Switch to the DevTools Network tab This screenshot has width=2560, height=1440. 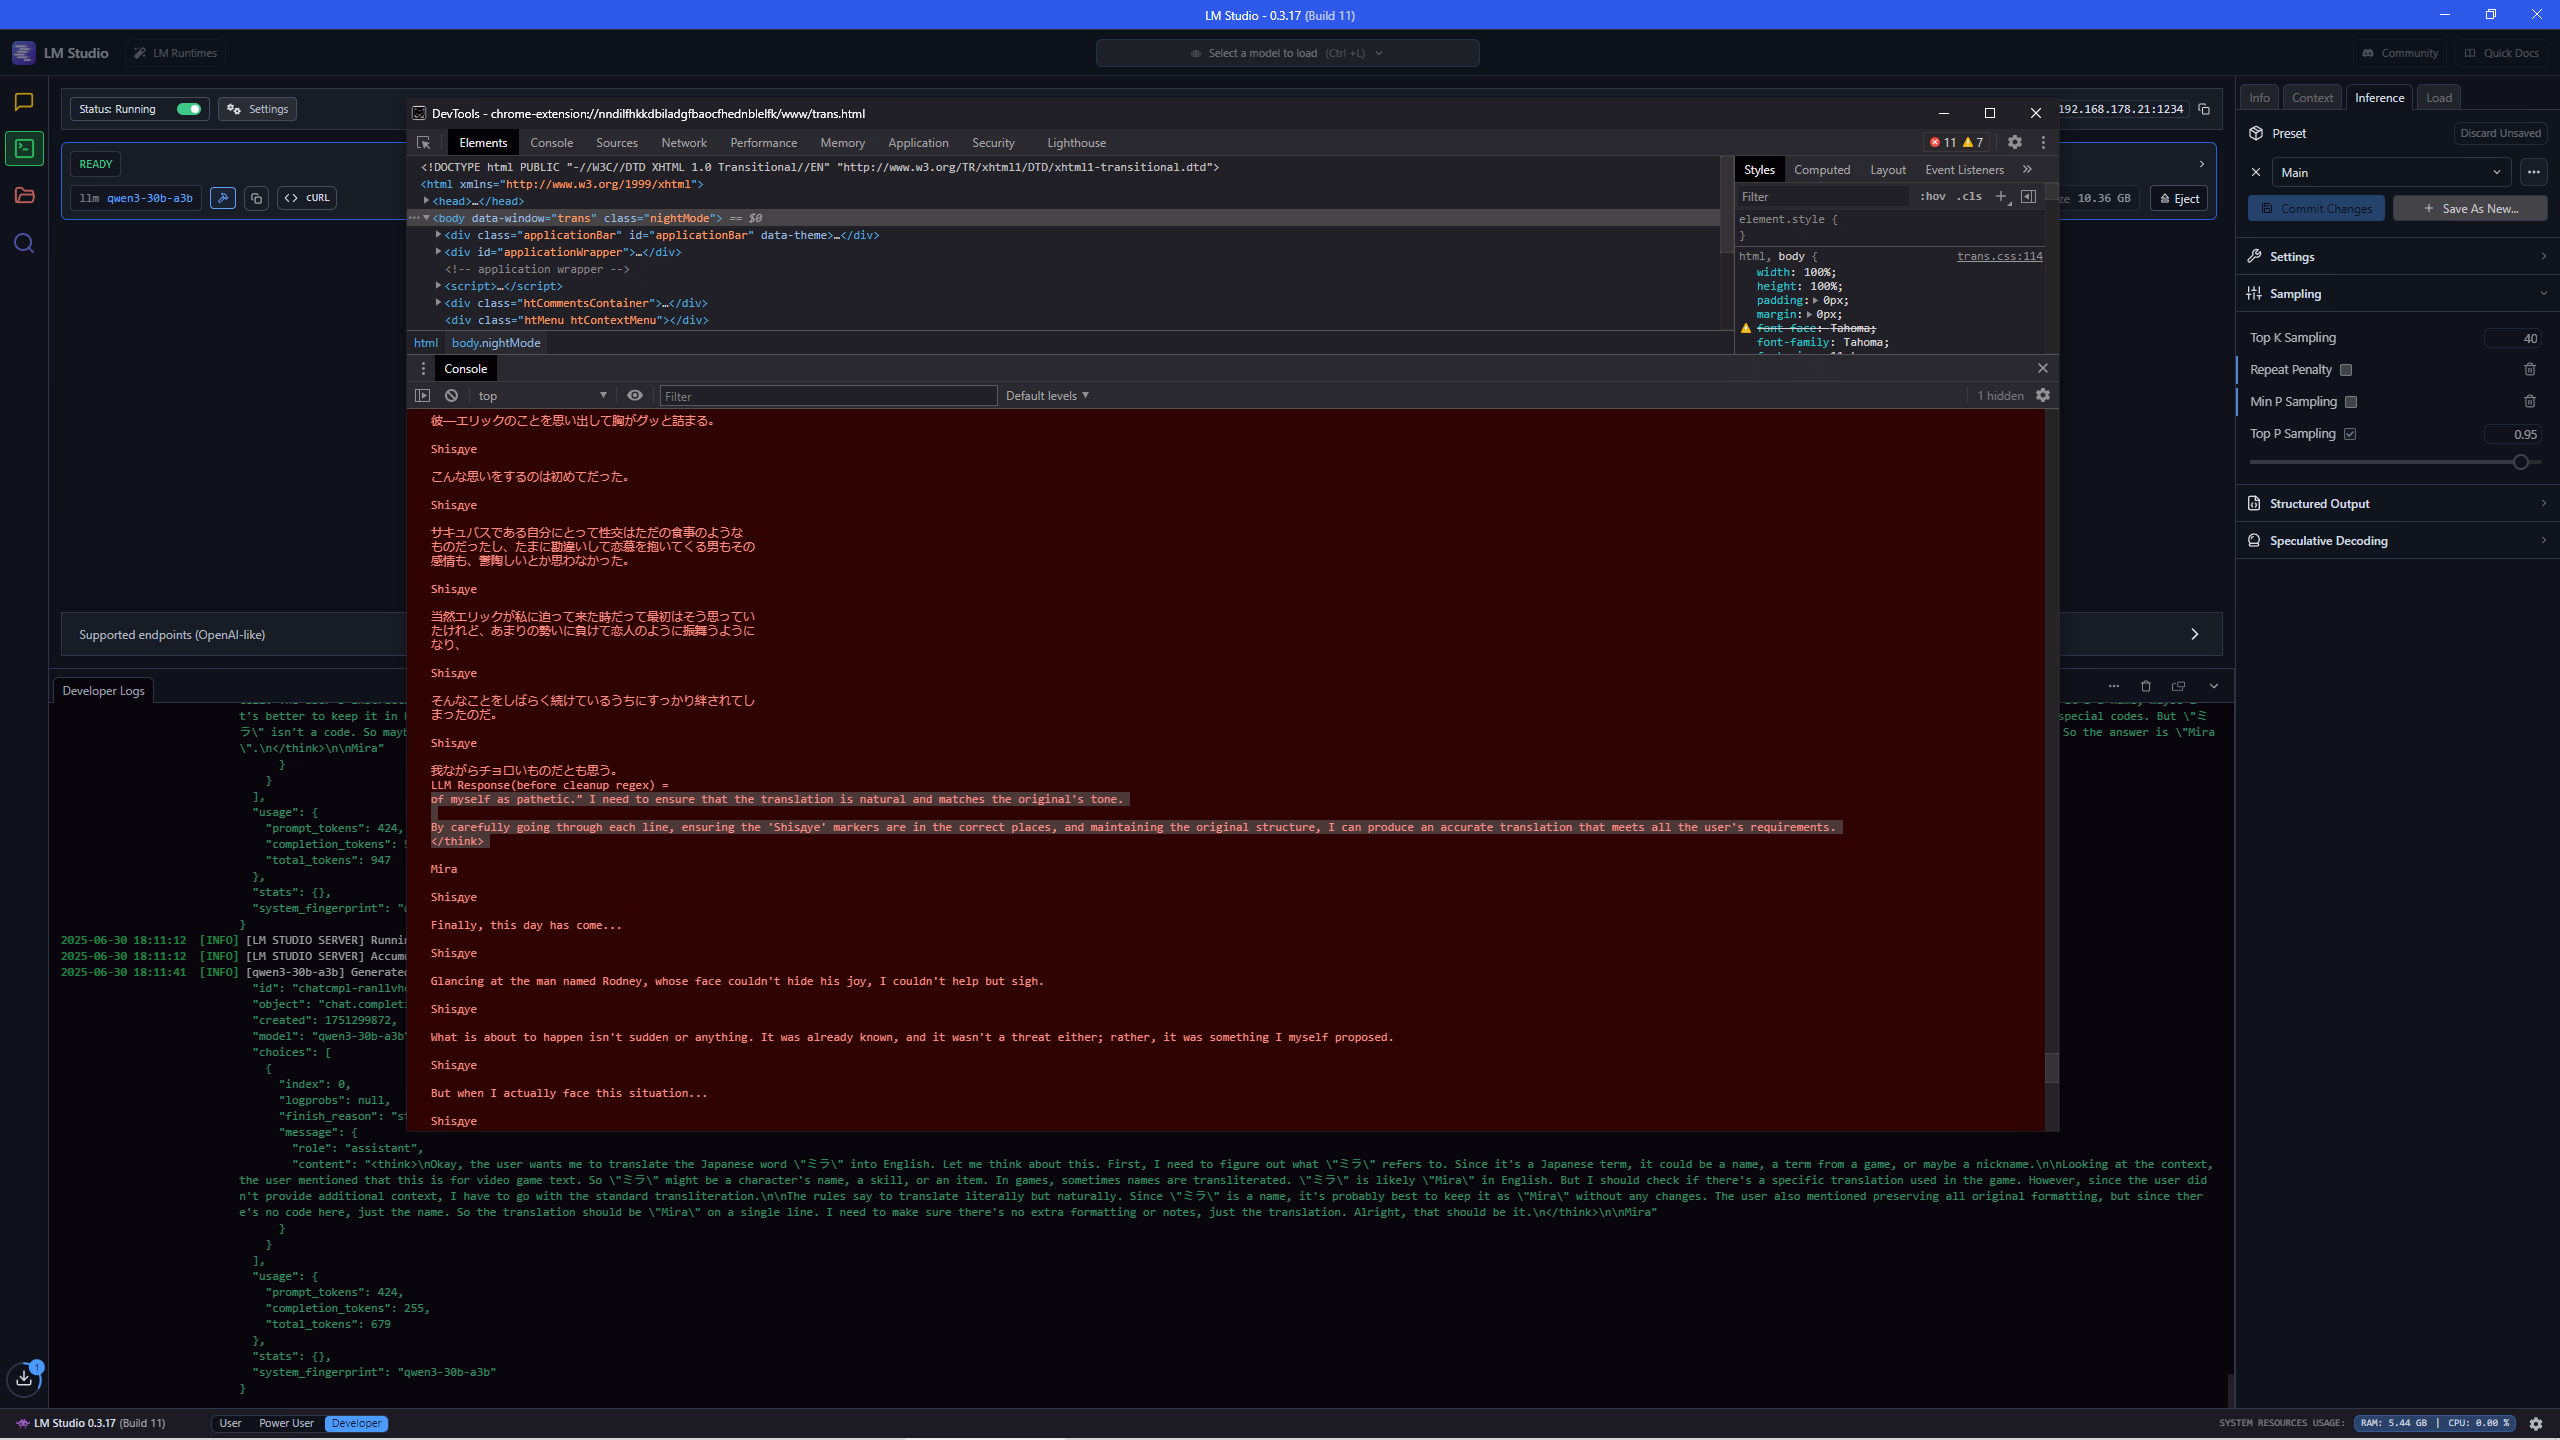[x=684, y=143]
